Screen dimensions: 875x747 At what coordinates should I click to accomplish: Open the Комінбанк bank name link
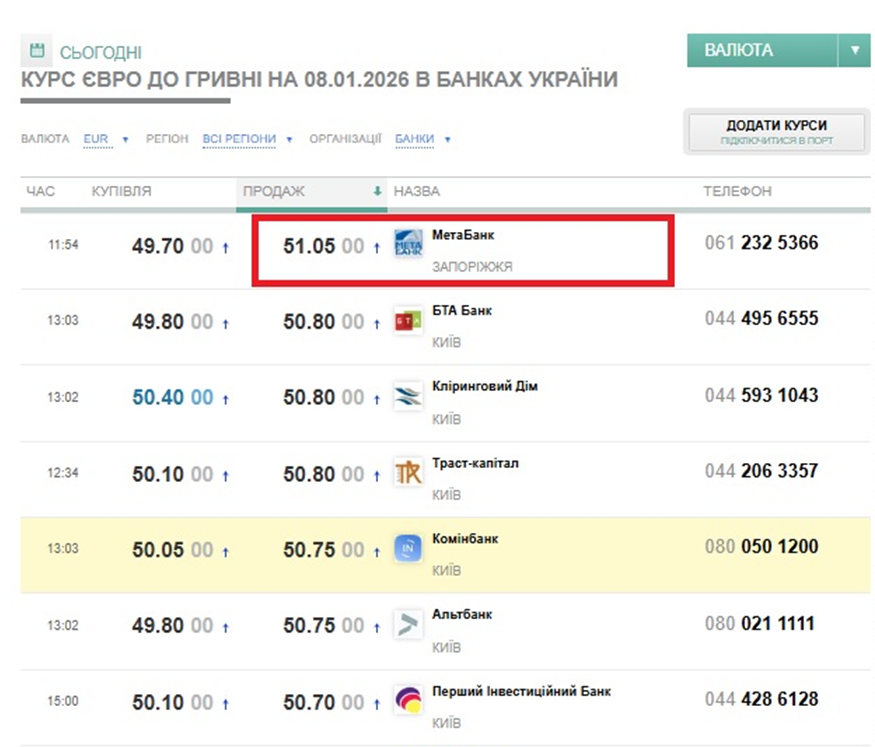465,539
